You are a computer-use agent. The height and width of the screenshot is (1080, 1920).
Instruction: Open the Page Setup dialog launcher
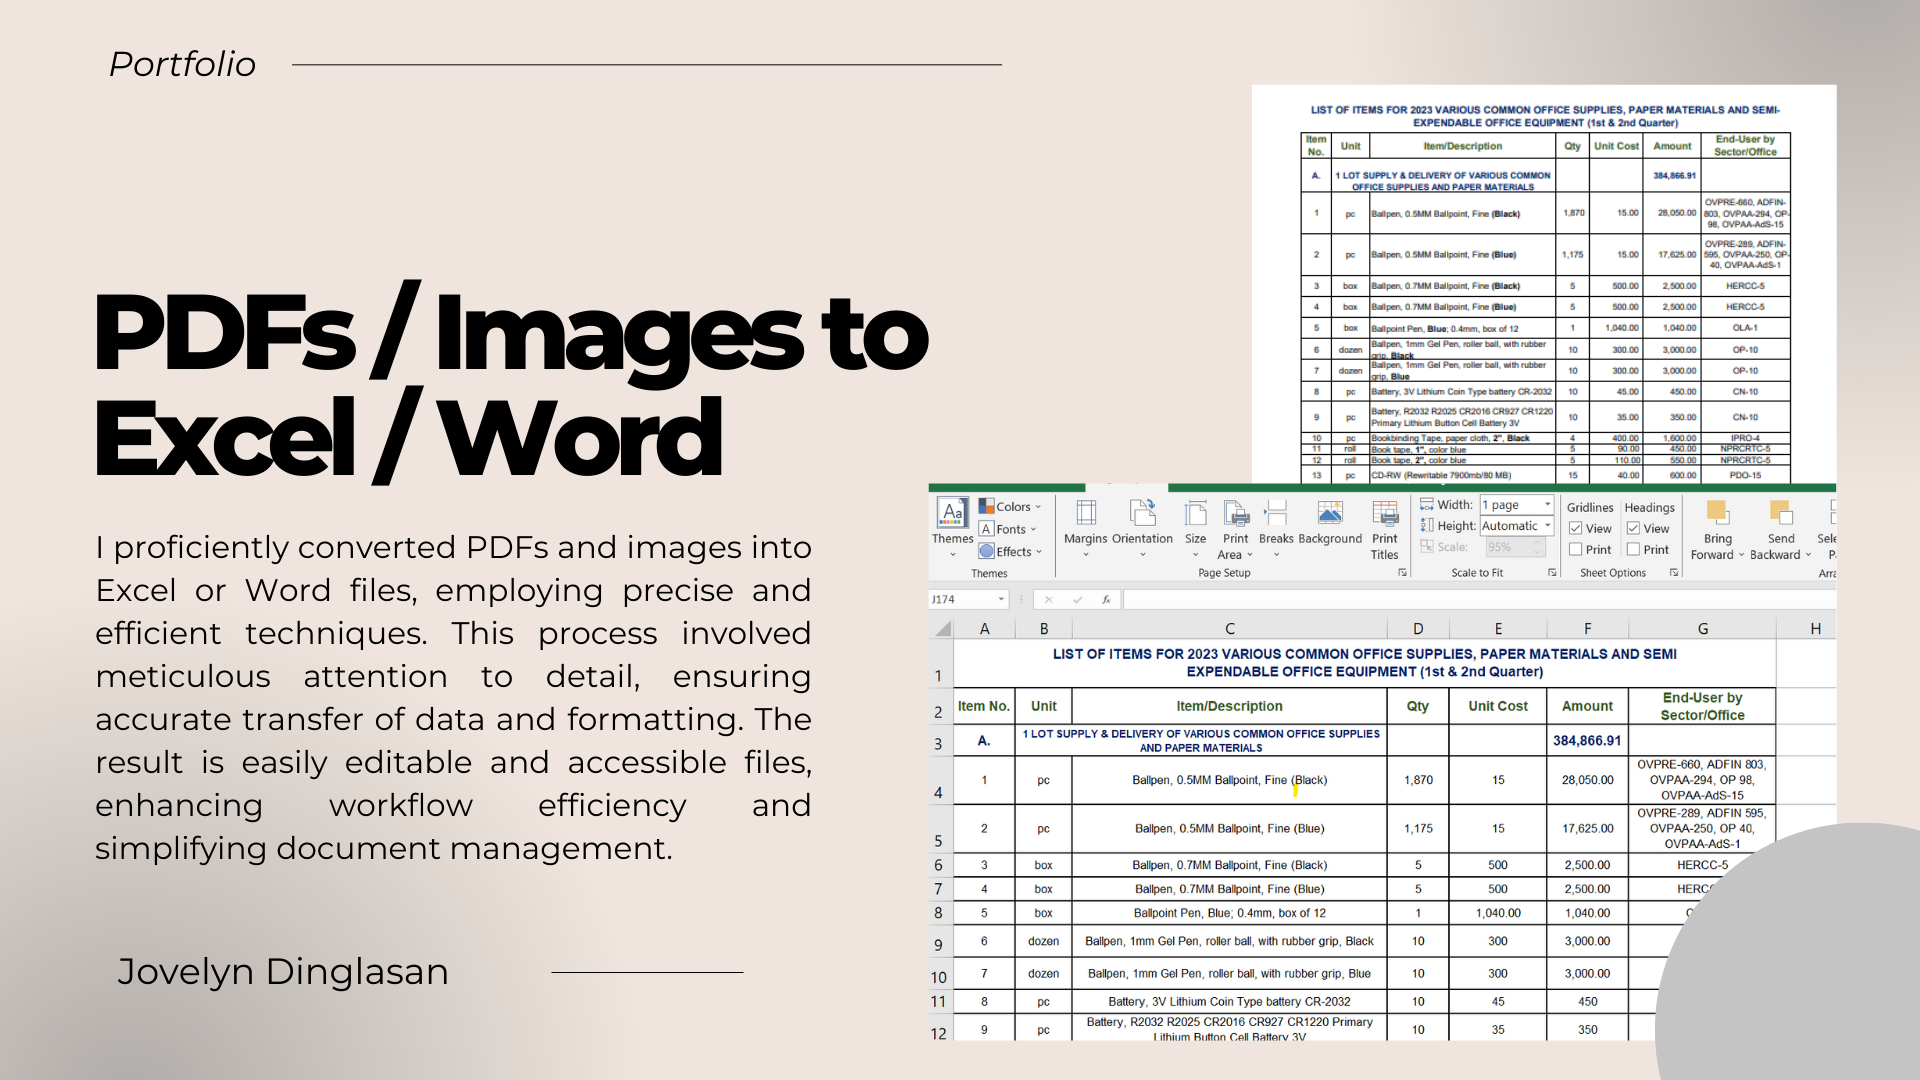click(x=1402, y=573)
